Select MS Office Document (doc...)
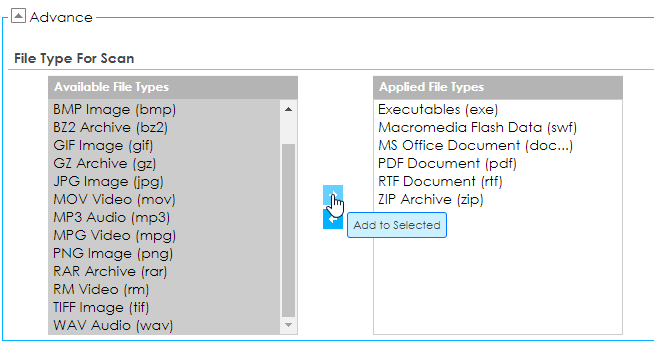Image resolution: width=654 pixels, height=361 pixels. 498,145
